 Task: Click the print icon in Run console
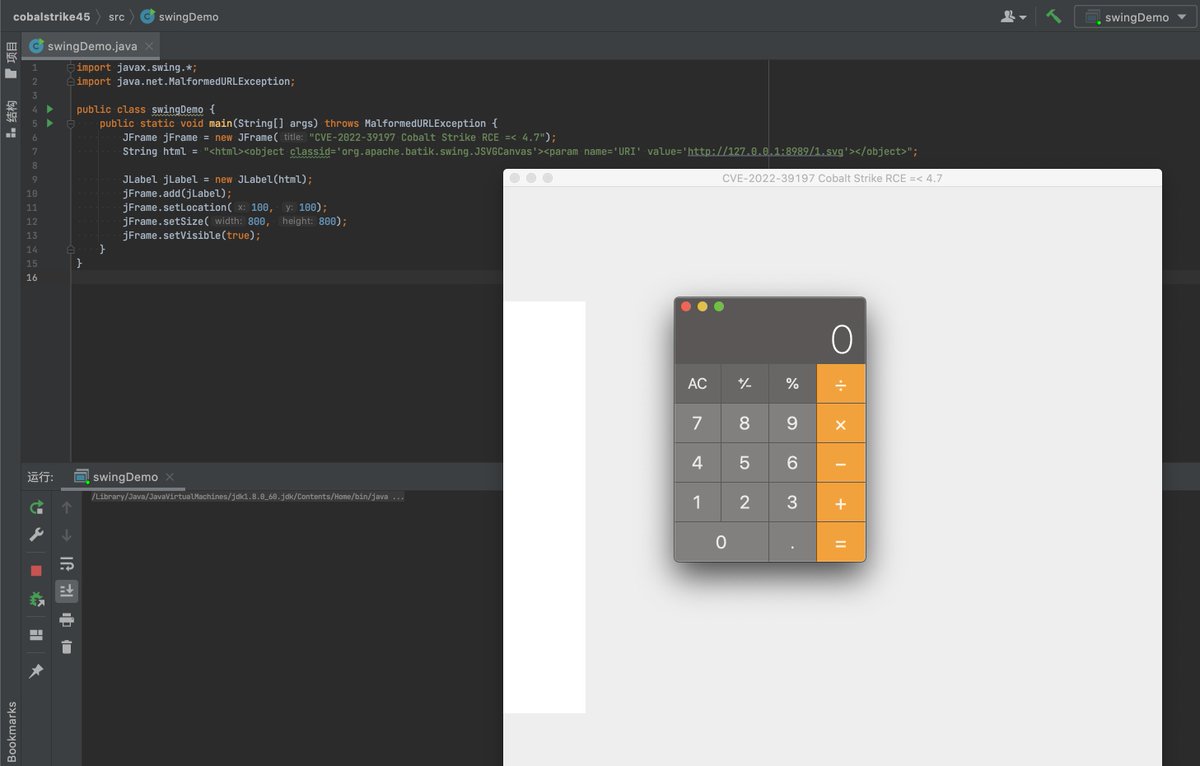point(67,619)
